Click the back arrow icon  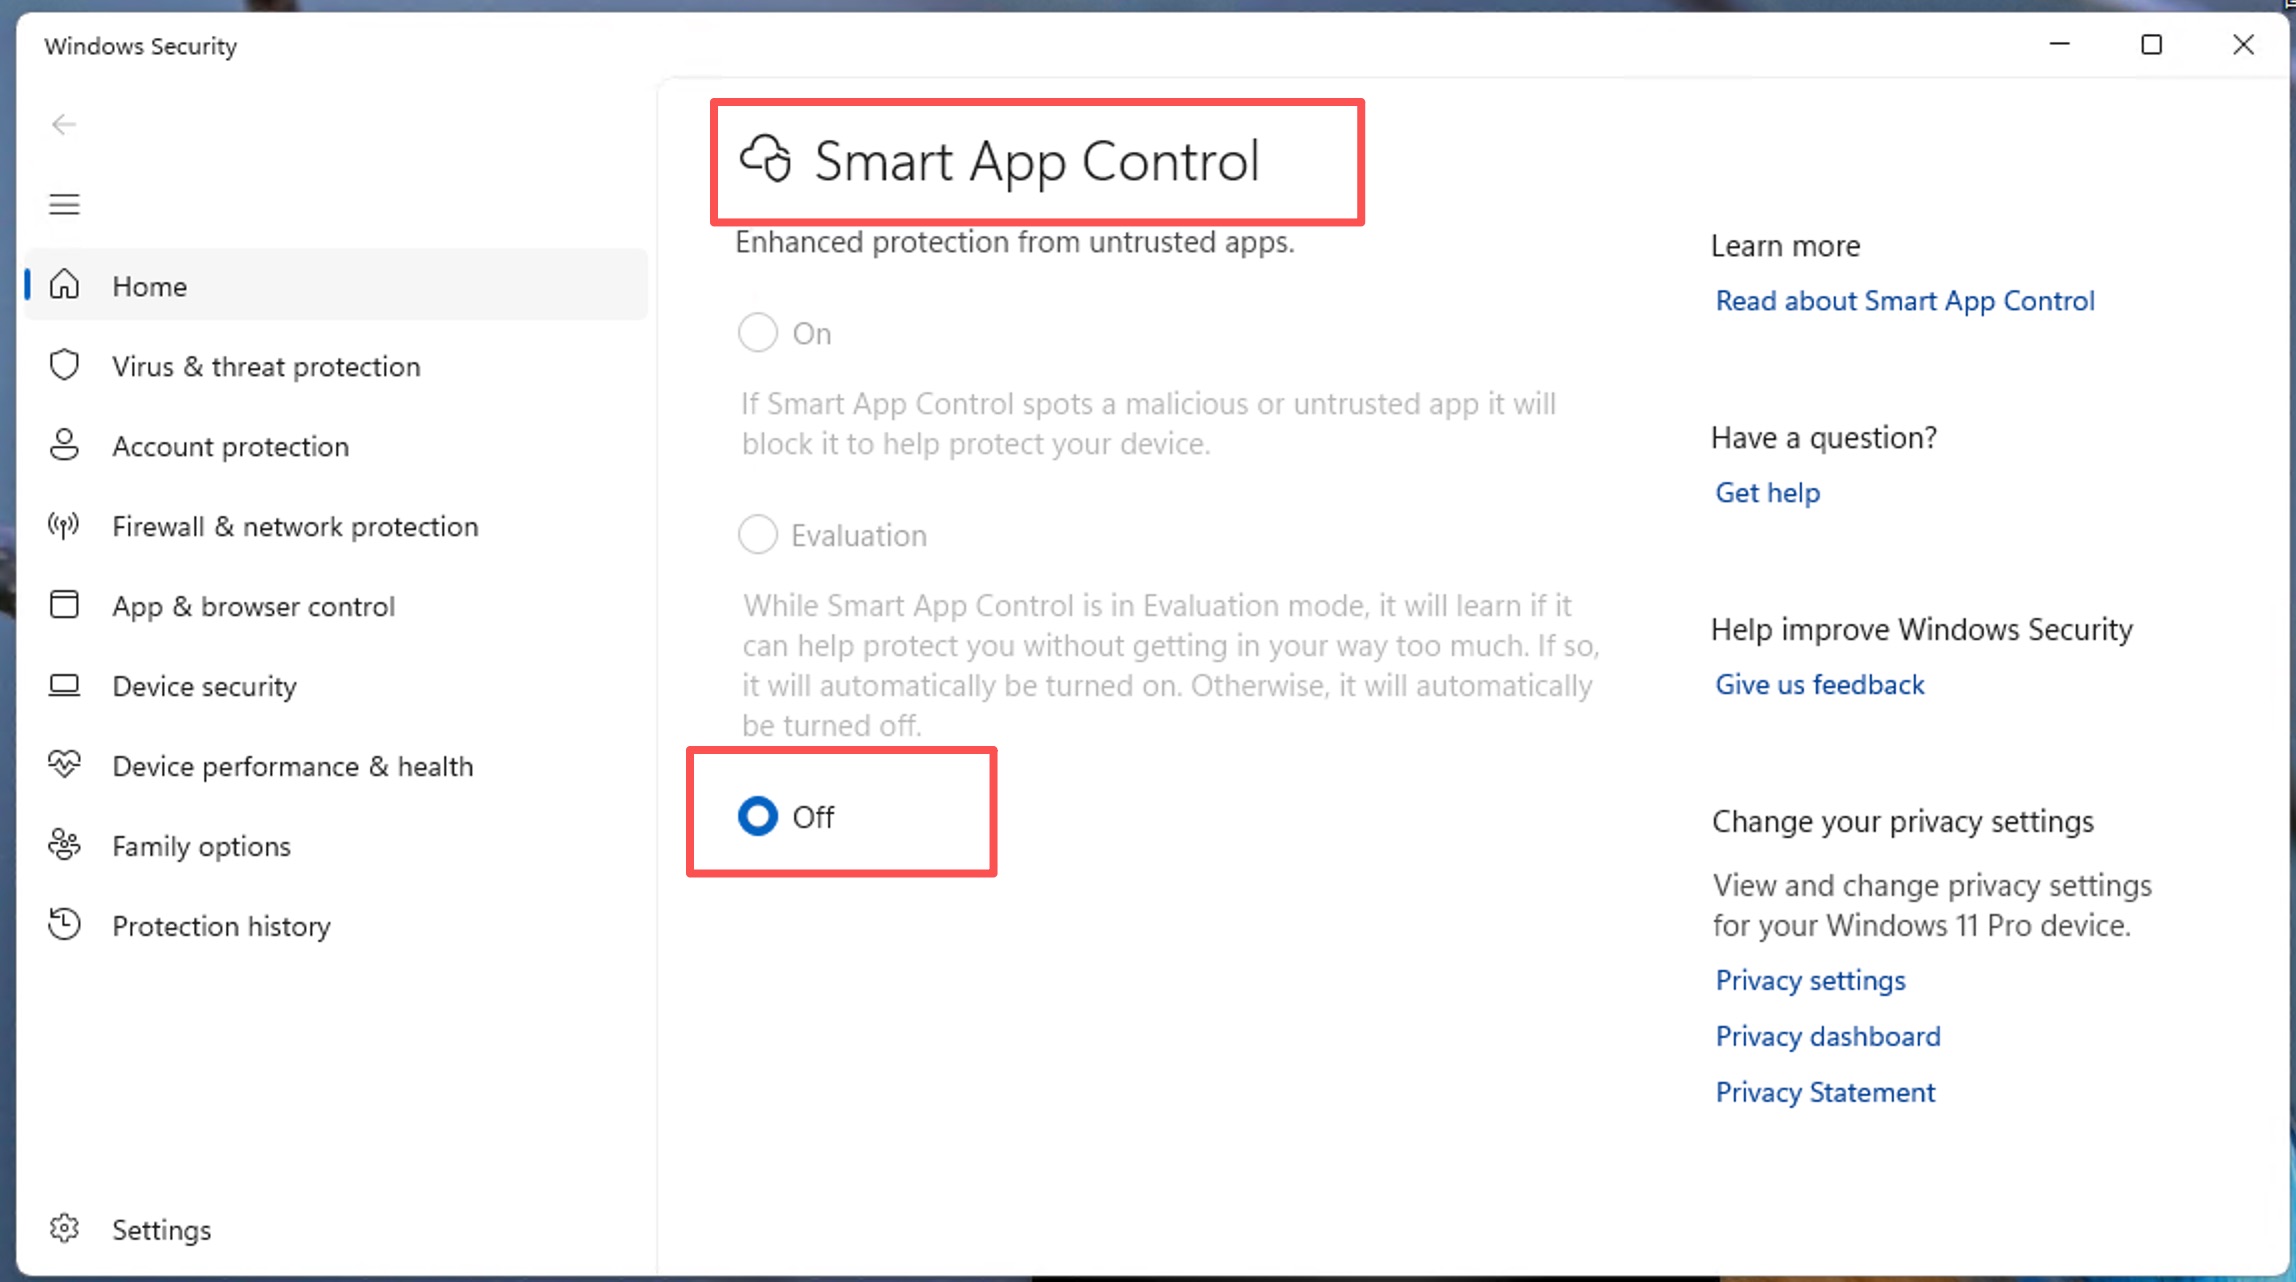64,124
